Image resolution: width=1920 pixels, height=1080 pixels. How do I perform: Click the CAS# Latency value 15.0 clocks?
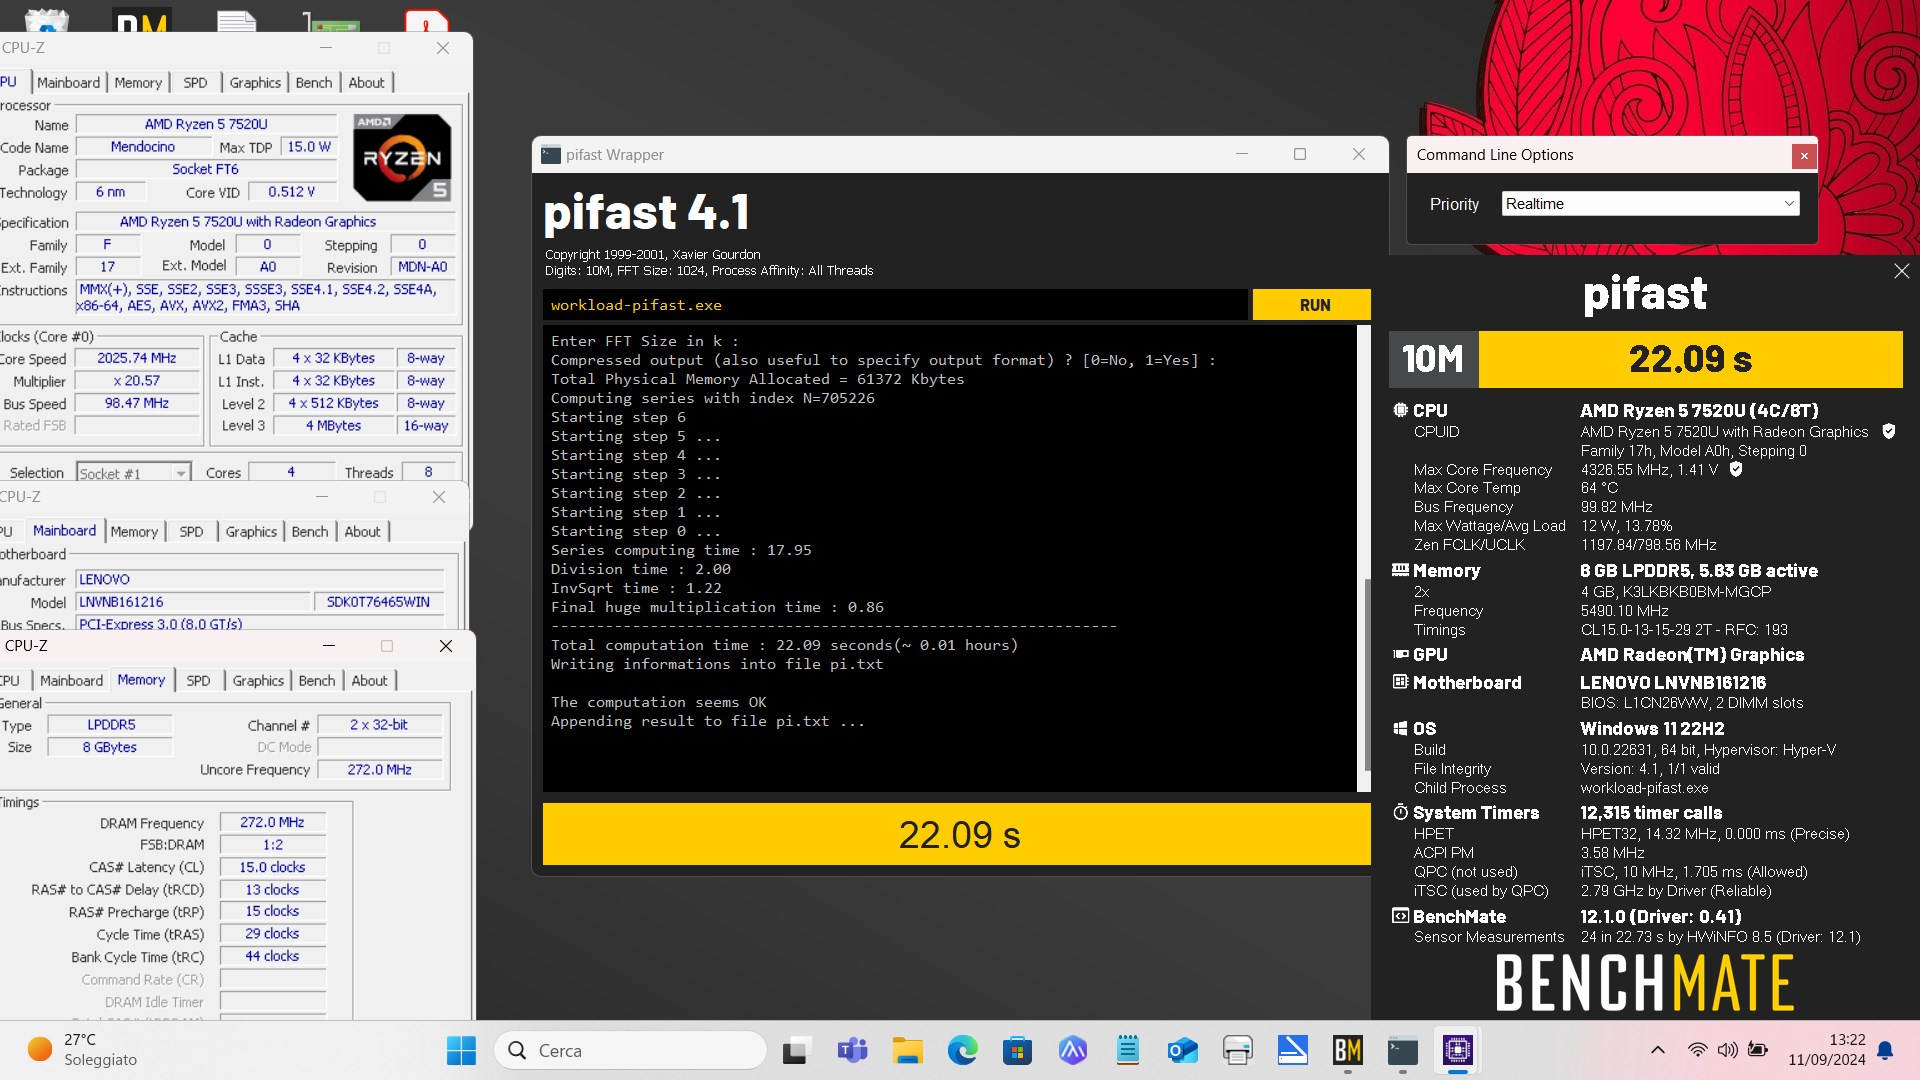pos(272,867)
